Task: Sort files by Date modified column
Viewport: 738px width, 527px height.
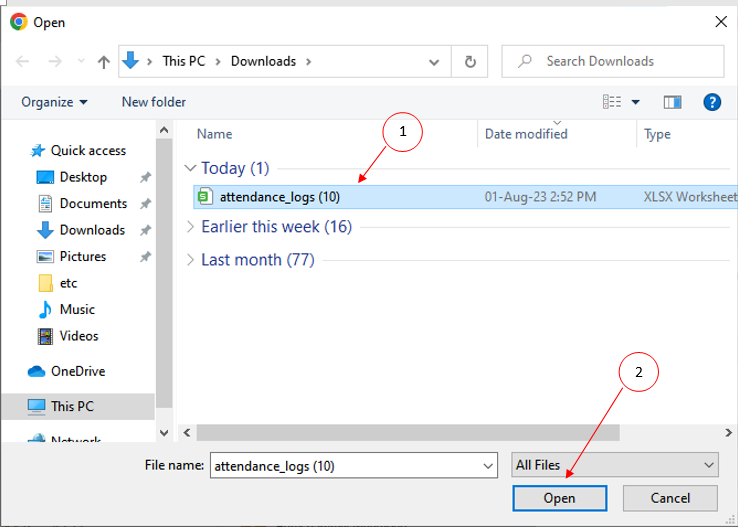Action: [526, 134]
